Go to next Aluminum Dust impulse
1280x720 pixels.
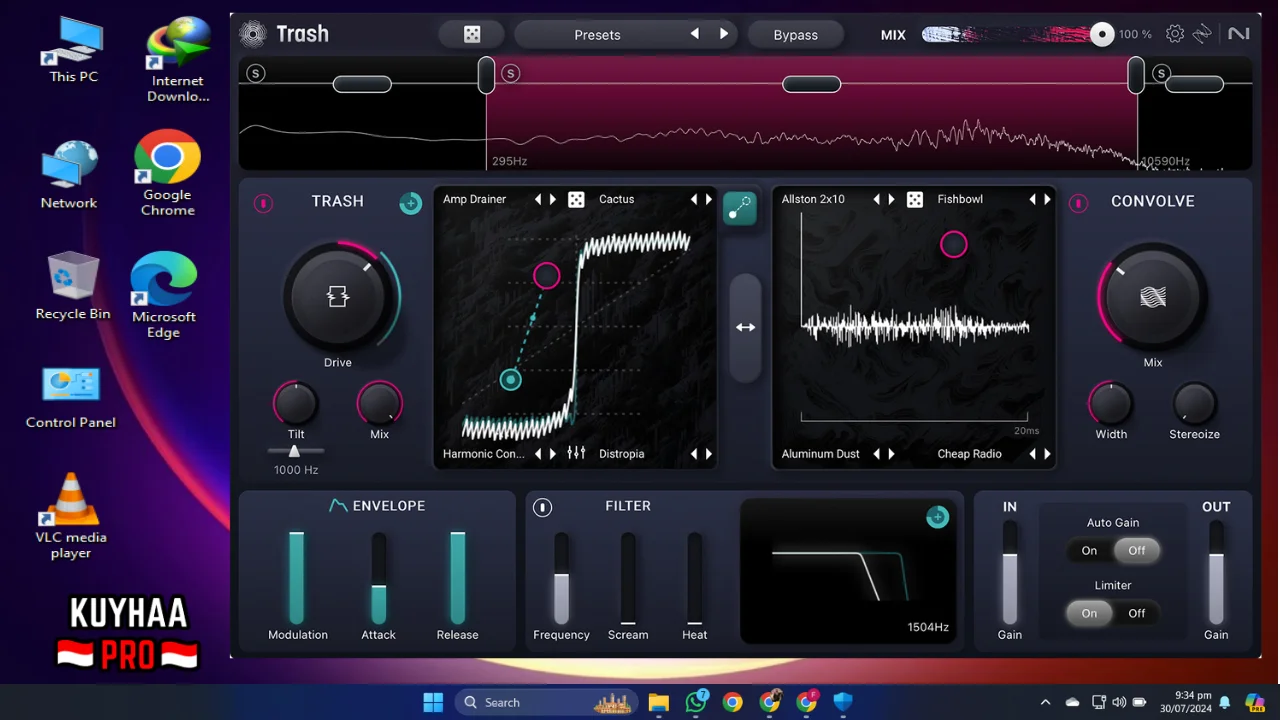click(891, 454)
